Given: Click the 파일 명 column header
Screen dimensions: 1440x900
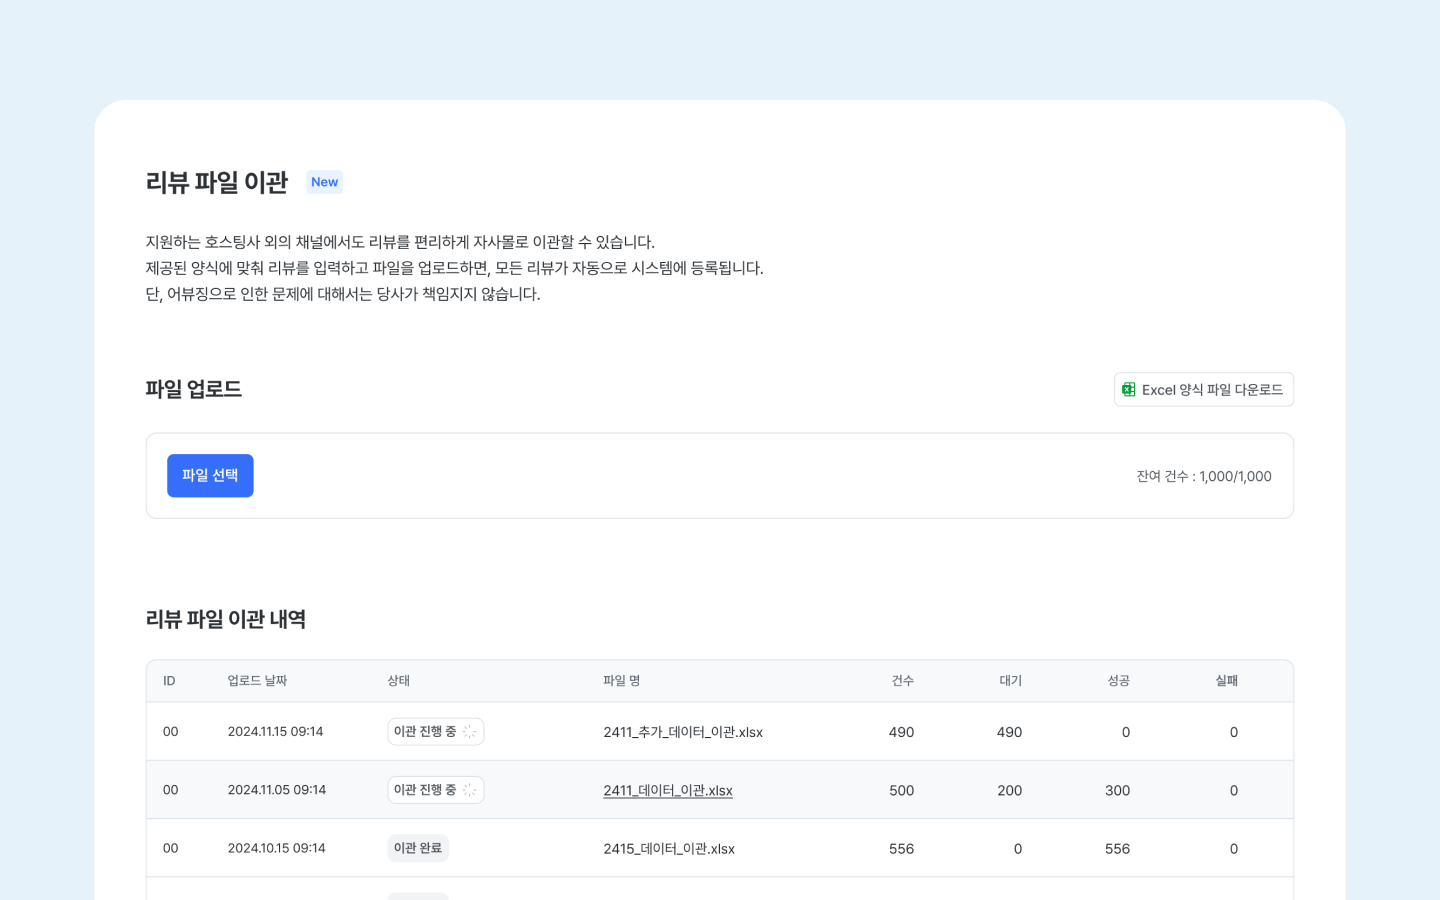Looking at the screenshot, I should (x=620, y=680).
